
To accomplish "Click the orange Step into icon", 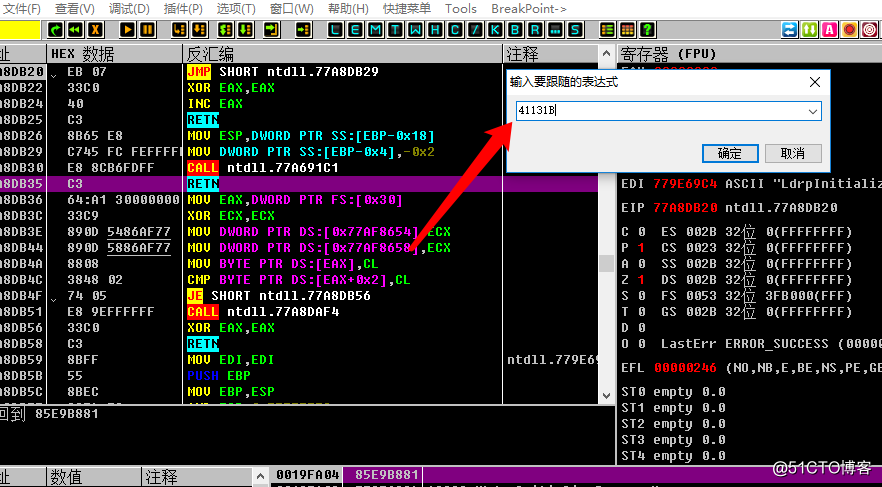I will (x=179, y=30).
